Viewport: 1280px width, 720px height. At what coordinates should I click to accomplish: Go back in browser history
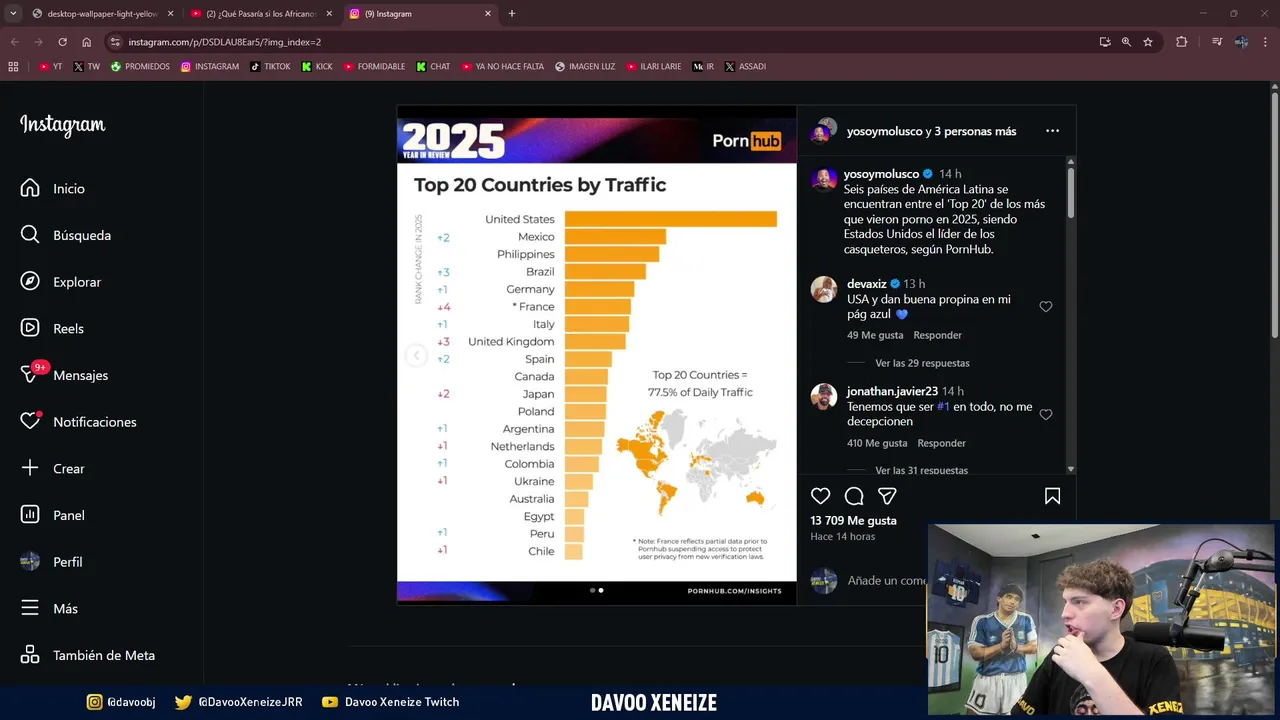[x=14, y=42]
